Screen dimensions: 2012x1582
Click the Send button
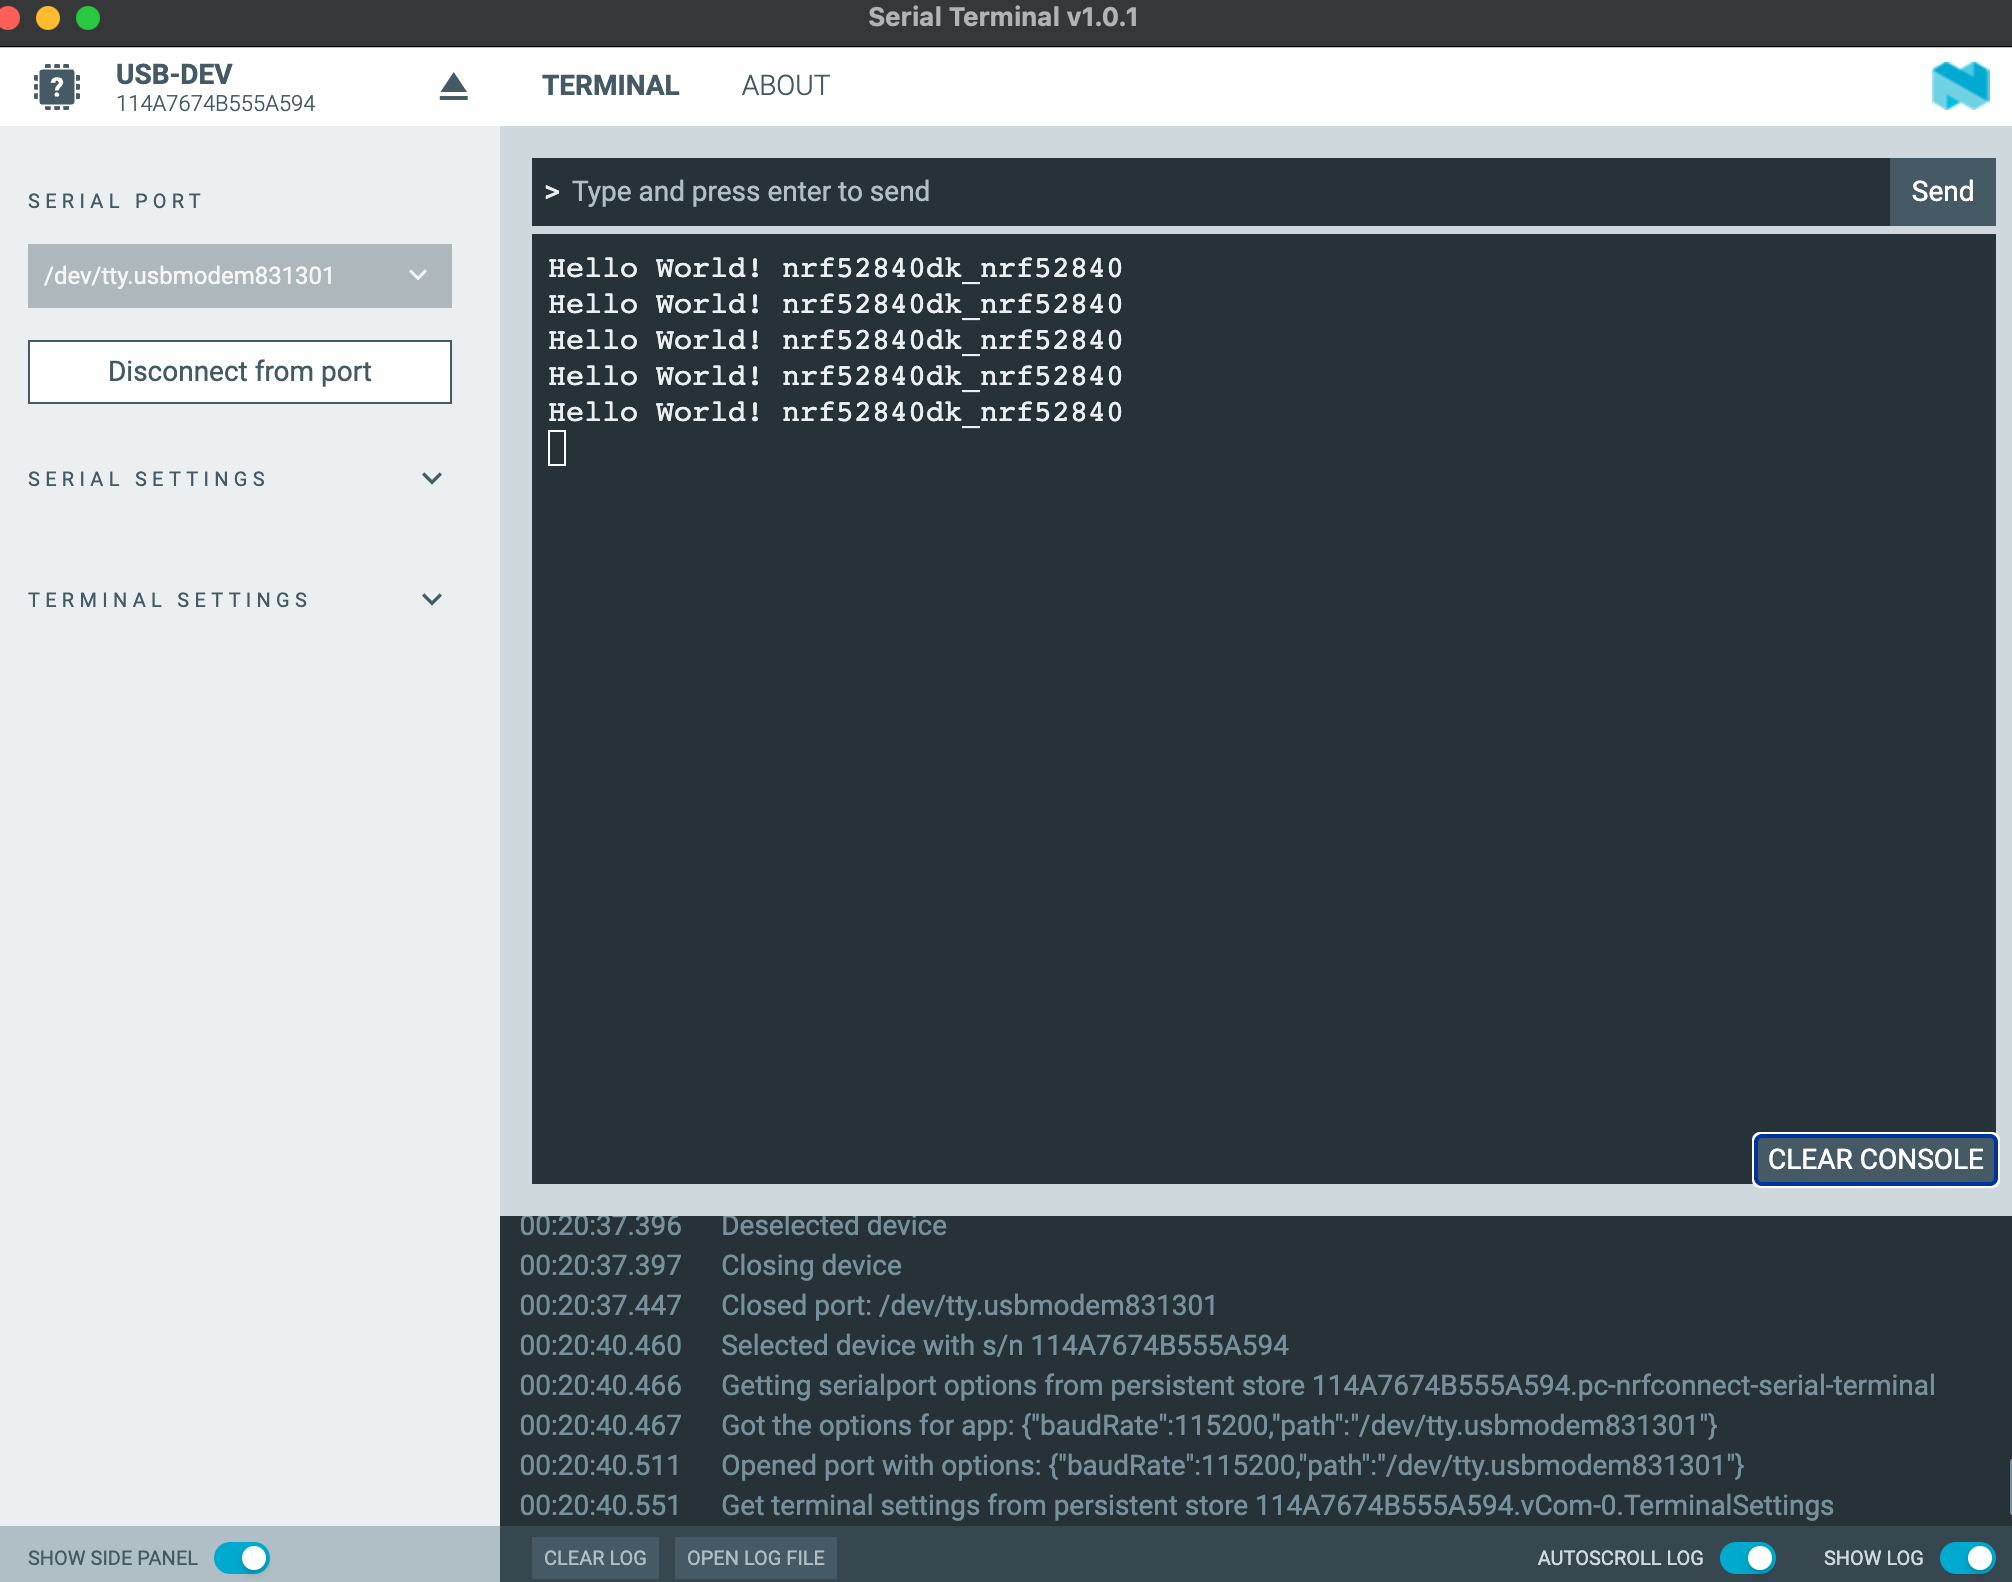click(1942, 191)
